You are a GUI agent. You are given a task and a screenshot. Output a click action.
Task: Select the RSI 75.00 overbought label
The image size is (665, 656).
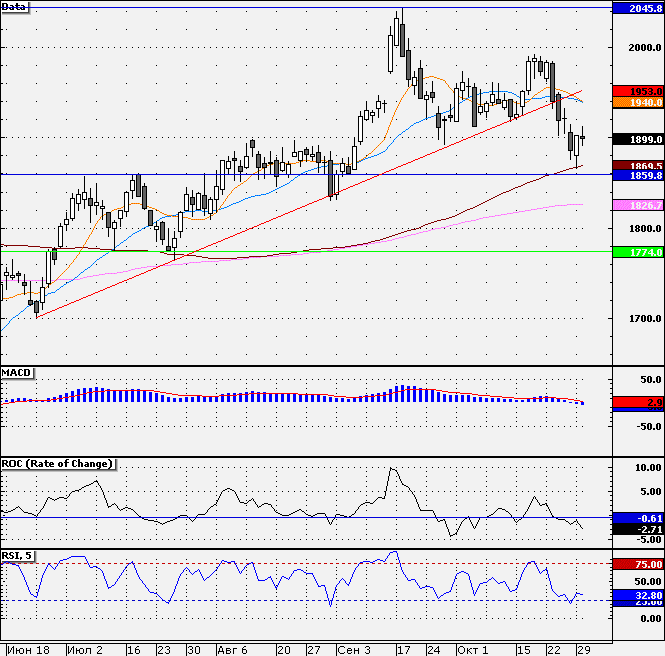[x=638, y=564]
